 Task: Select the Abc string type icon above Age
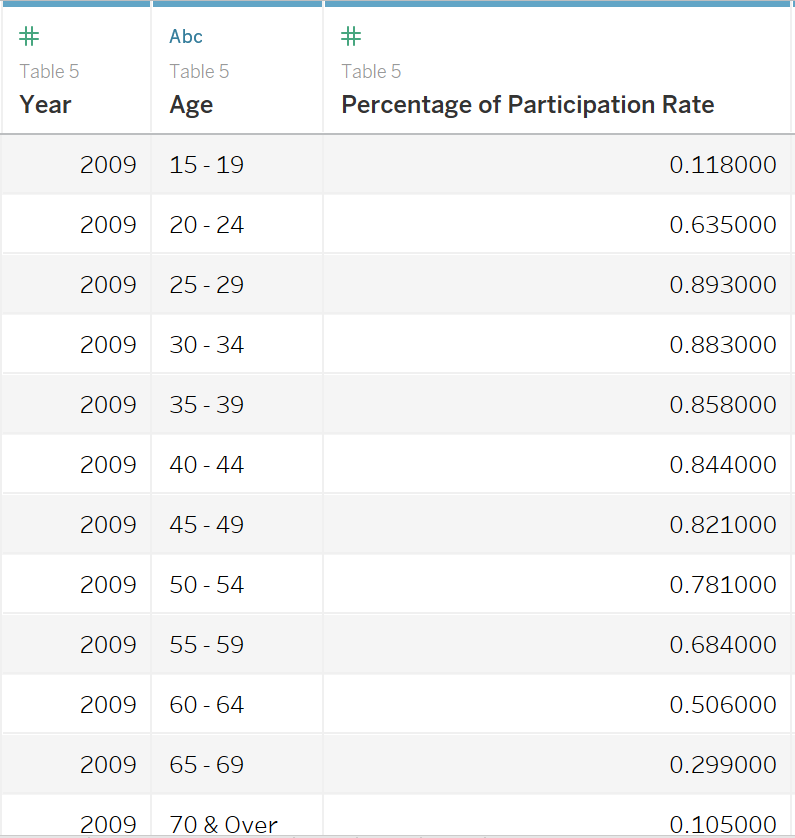[x=185, y=36]
